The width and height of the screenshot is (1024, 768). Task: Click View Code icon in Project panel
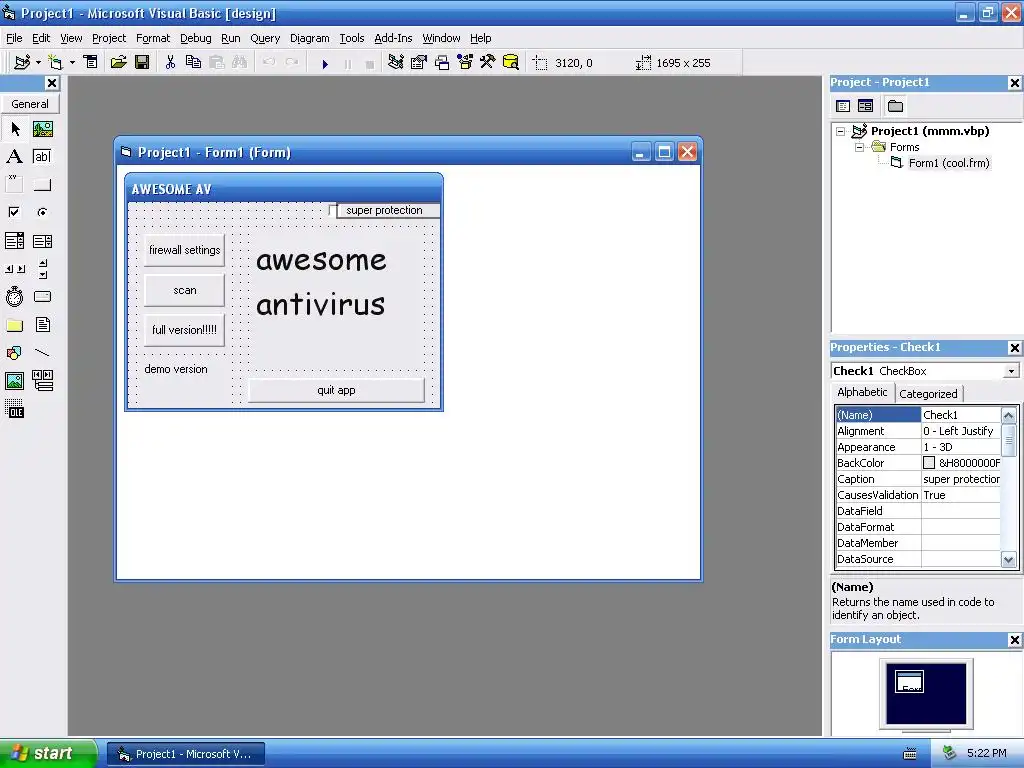(x=843, y=106)
